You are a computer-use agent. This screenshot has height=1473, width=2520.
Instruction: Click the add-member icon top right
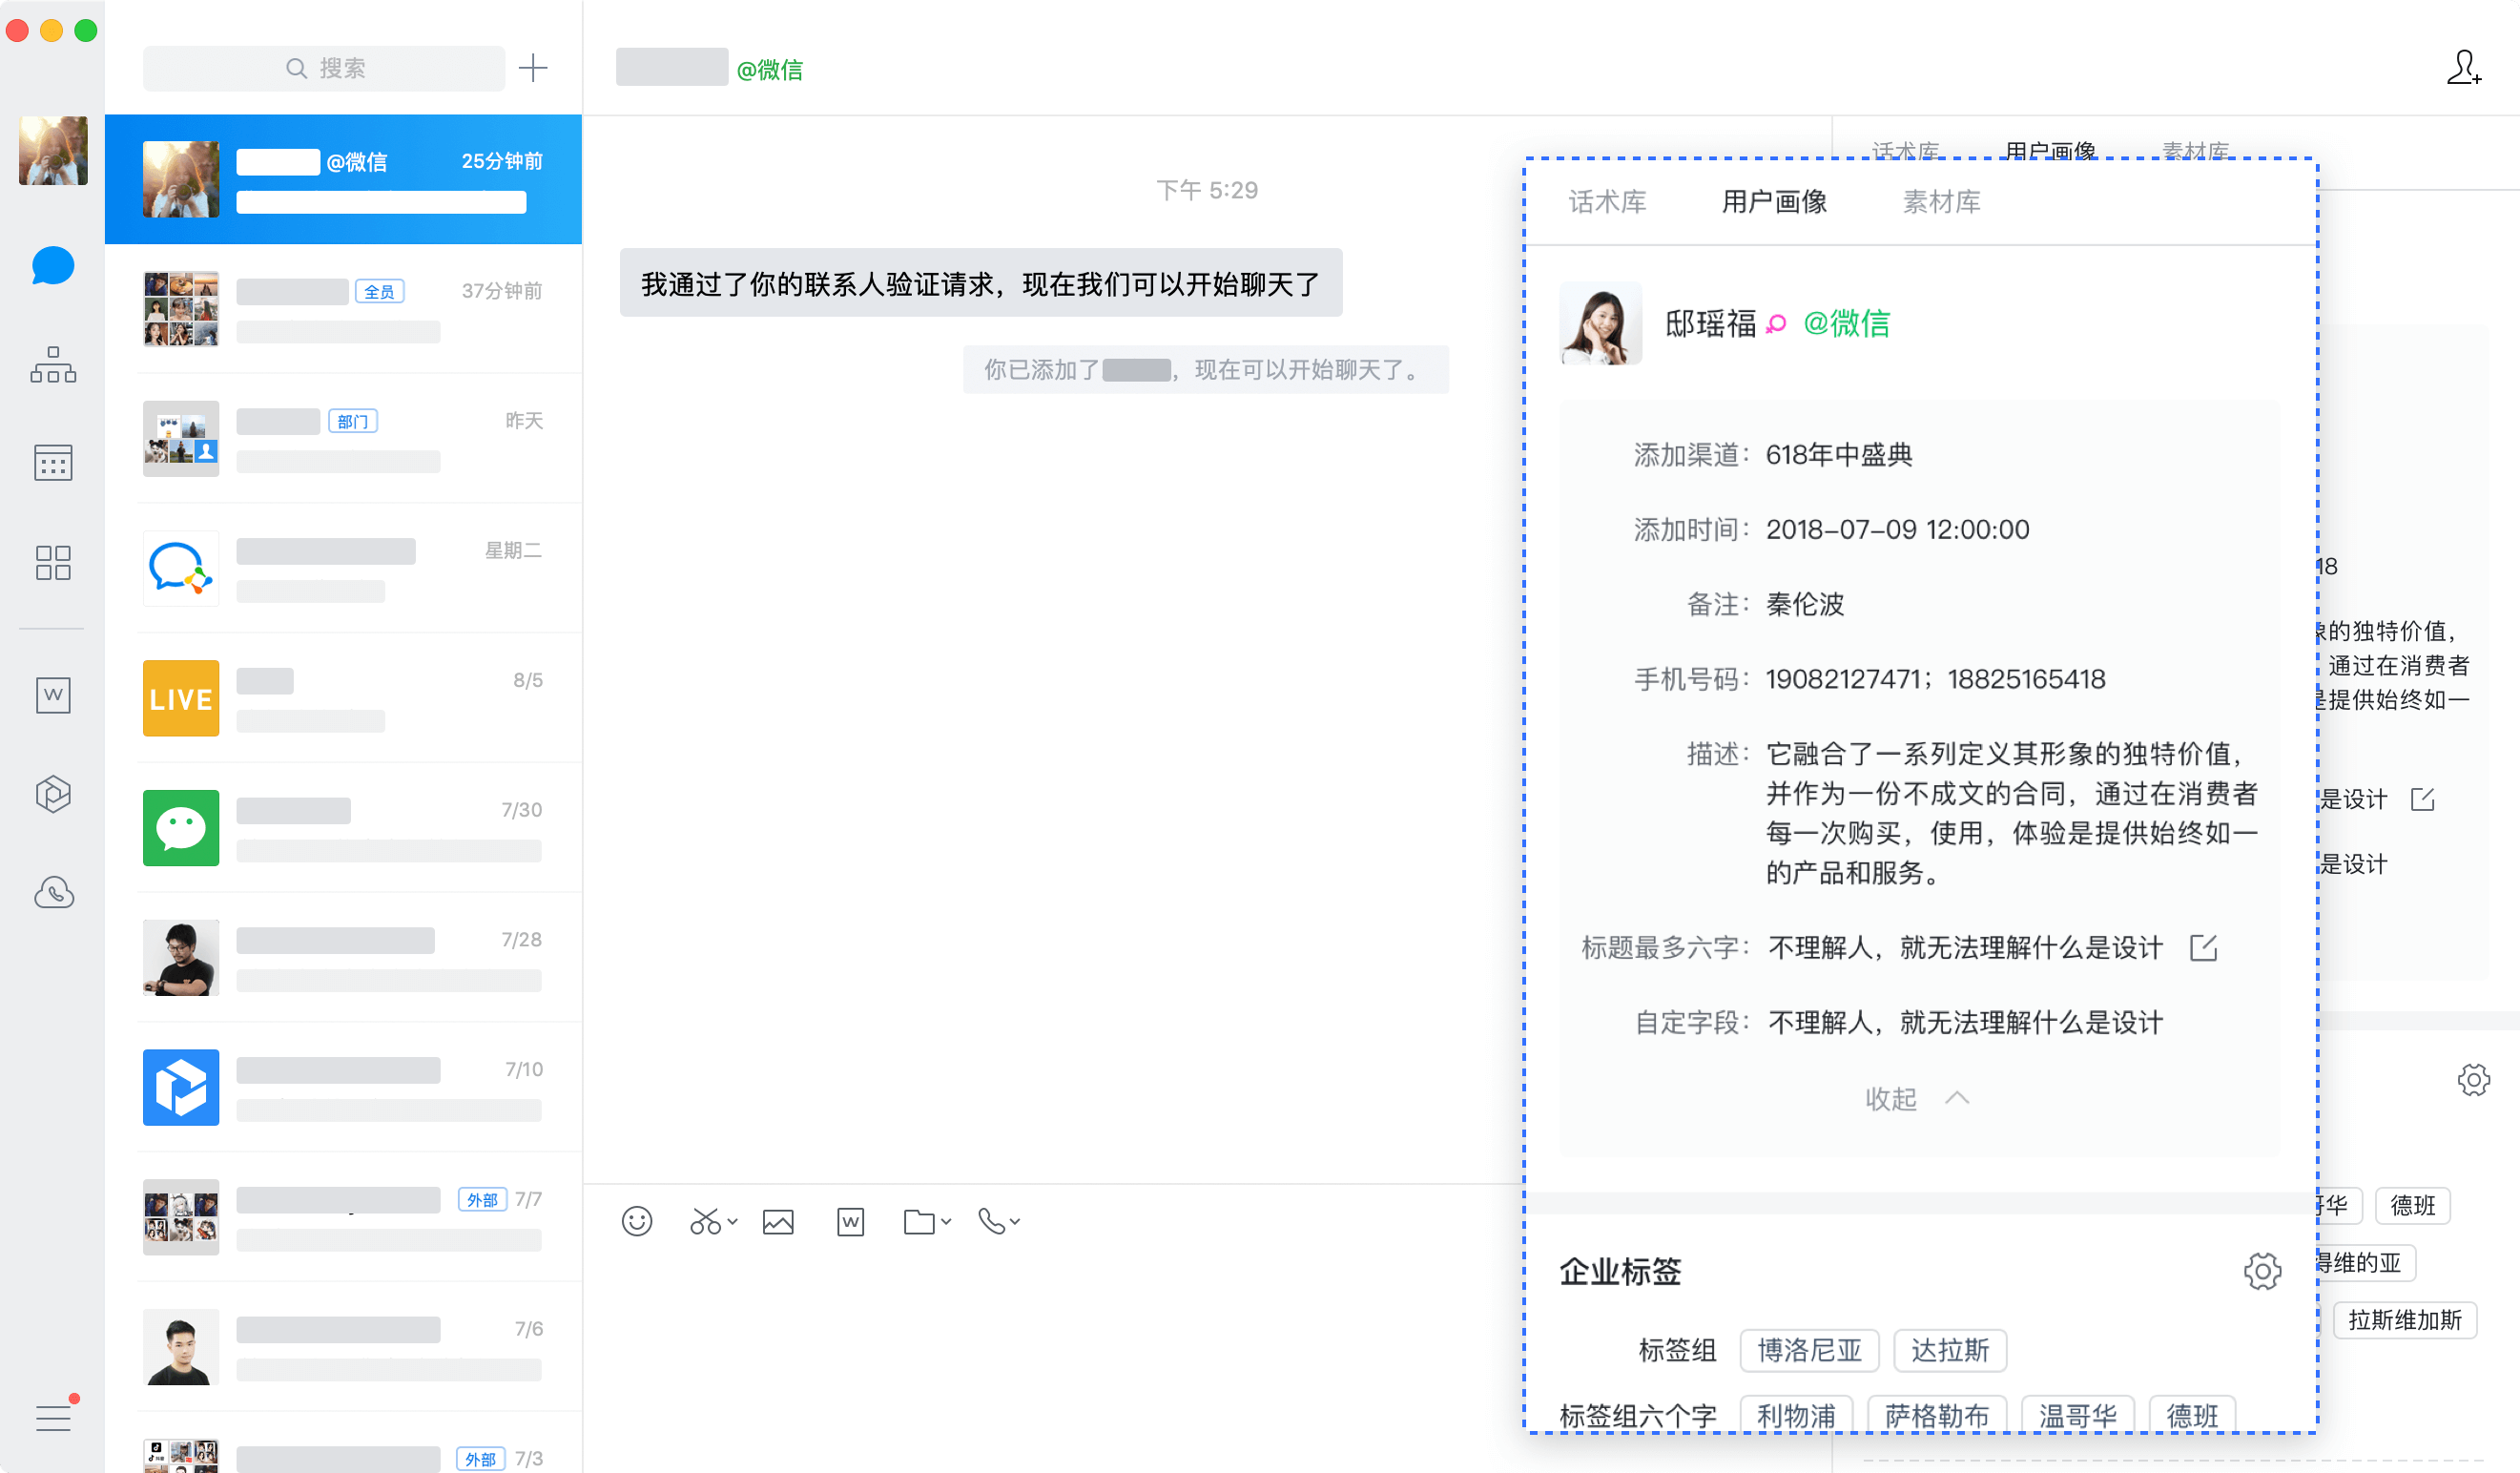pos(2462,68)
